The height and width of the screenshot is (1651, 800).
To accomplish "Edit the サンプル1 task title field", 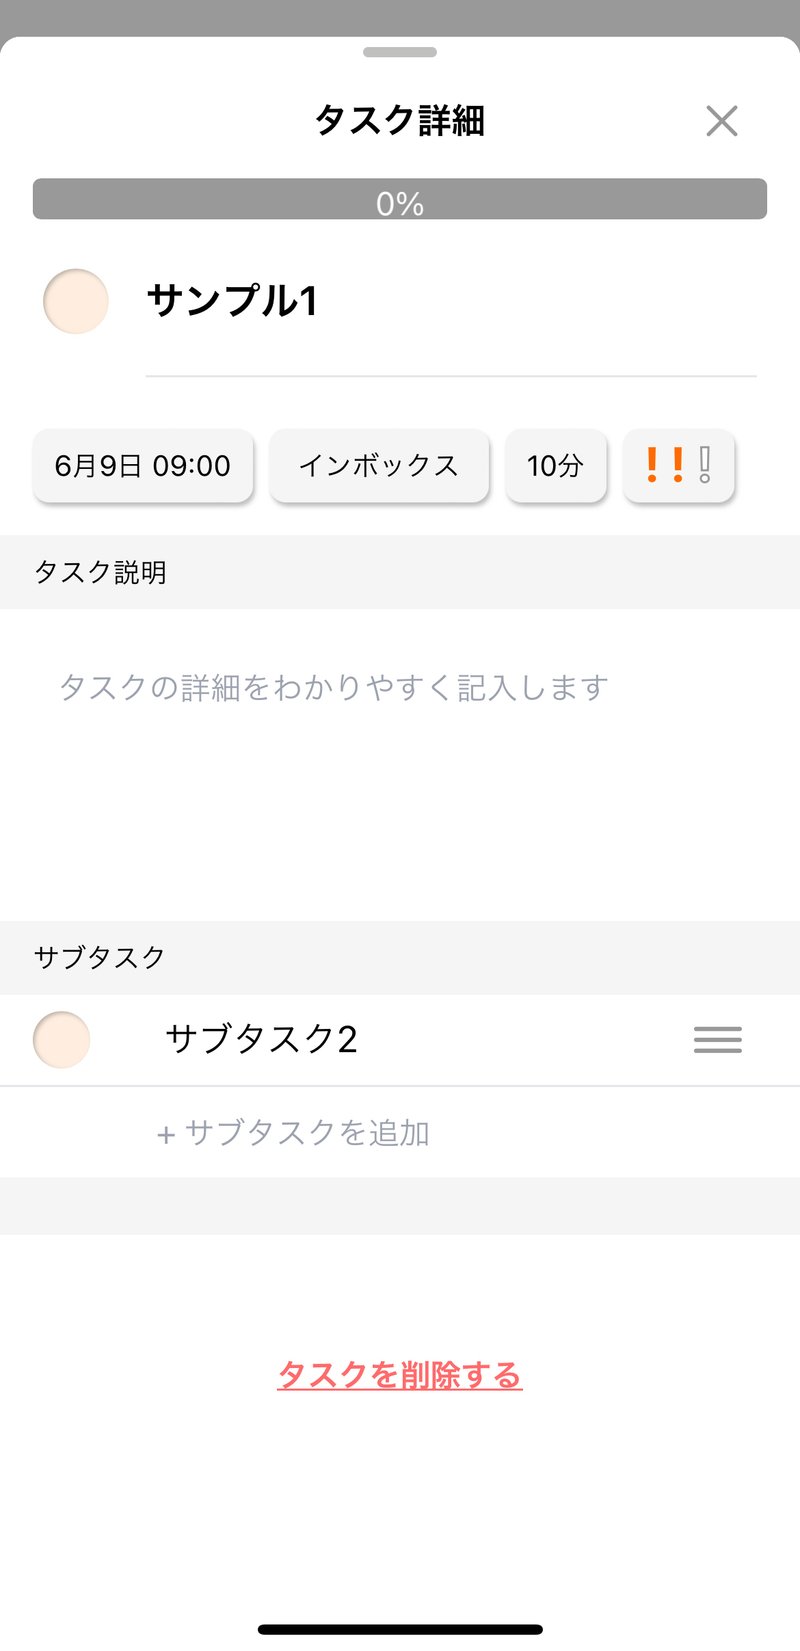I will [x=450, y=301].
